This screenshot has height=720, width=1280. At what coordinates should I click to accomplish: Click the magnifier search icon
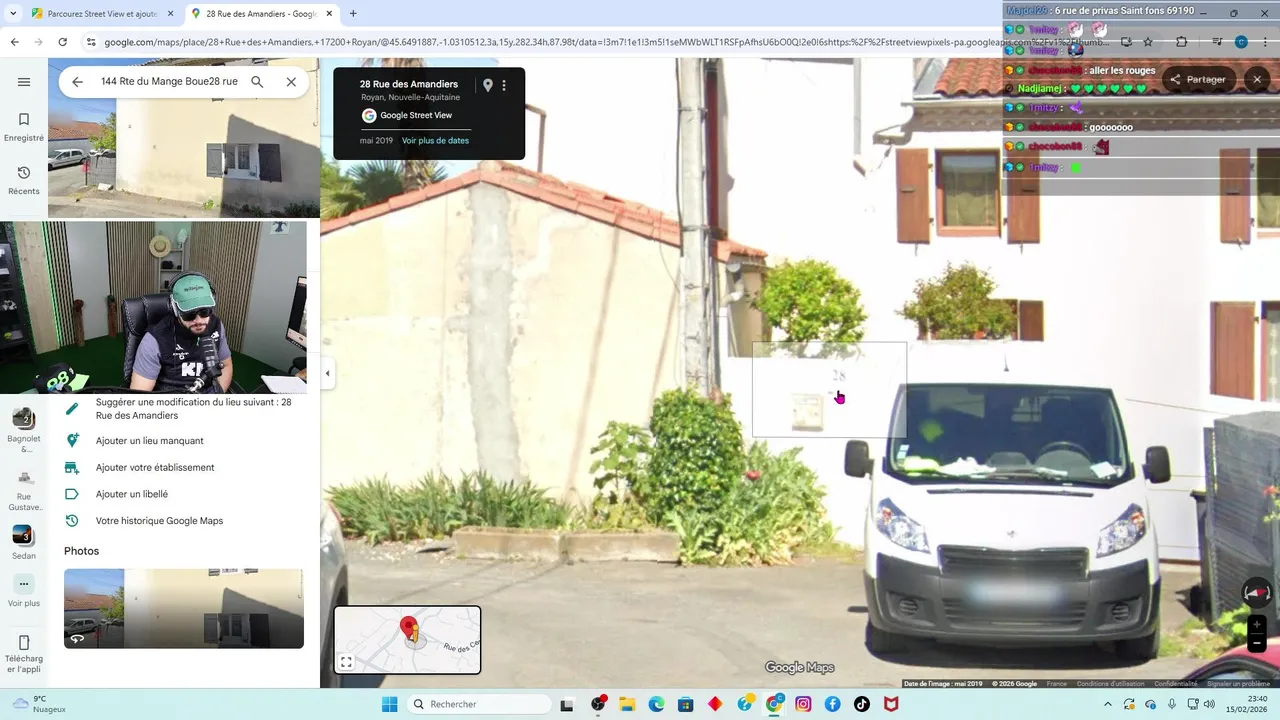pyautogui.click(x=257, y=82)
